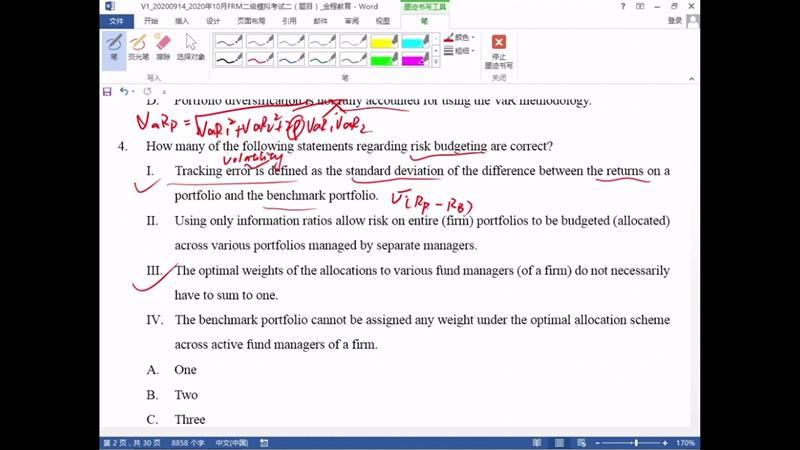This screenshot has height=450, width=800.
Task: Click the 170% zoom level button
Action: click(685, 442)
